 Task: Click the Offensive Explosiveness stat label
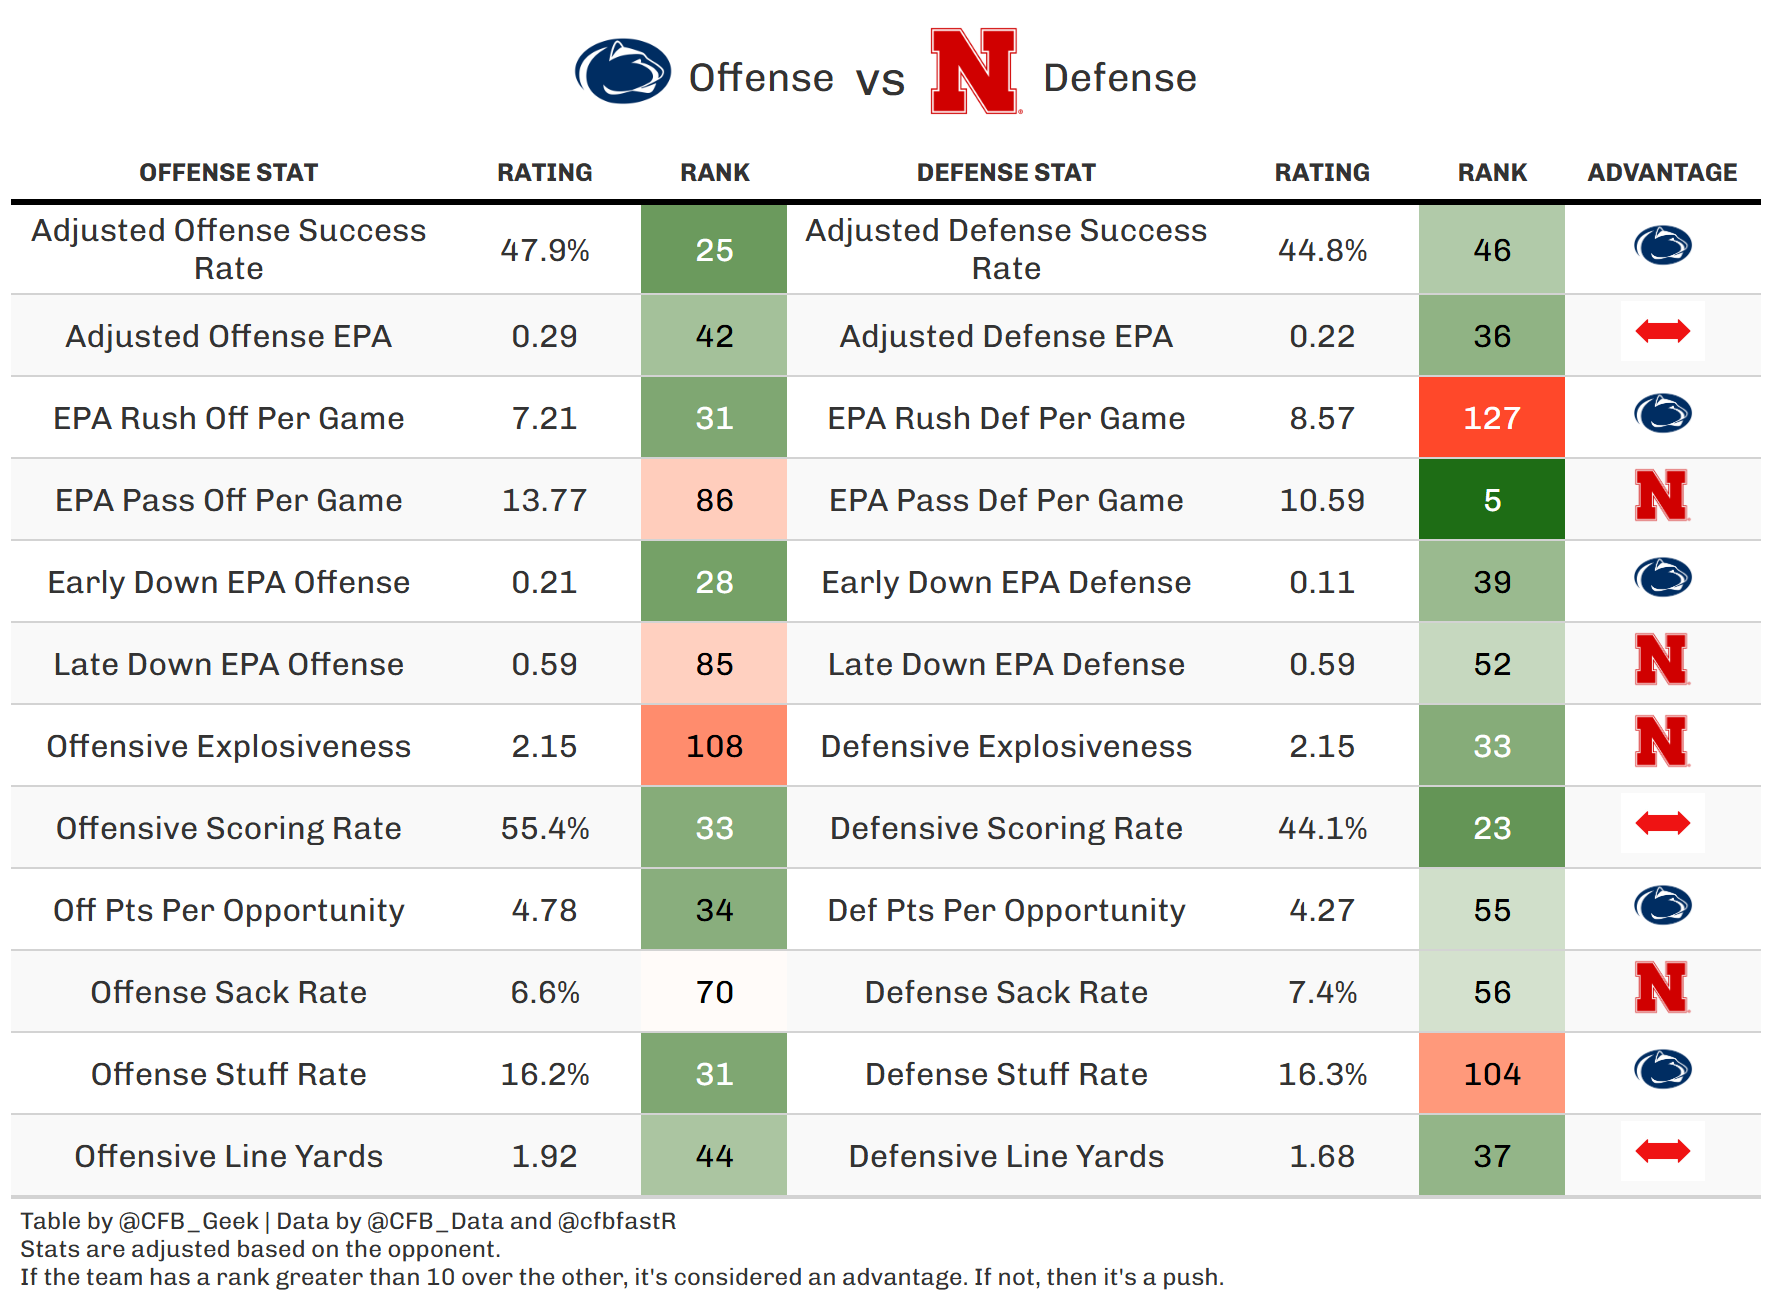point(228,746)
